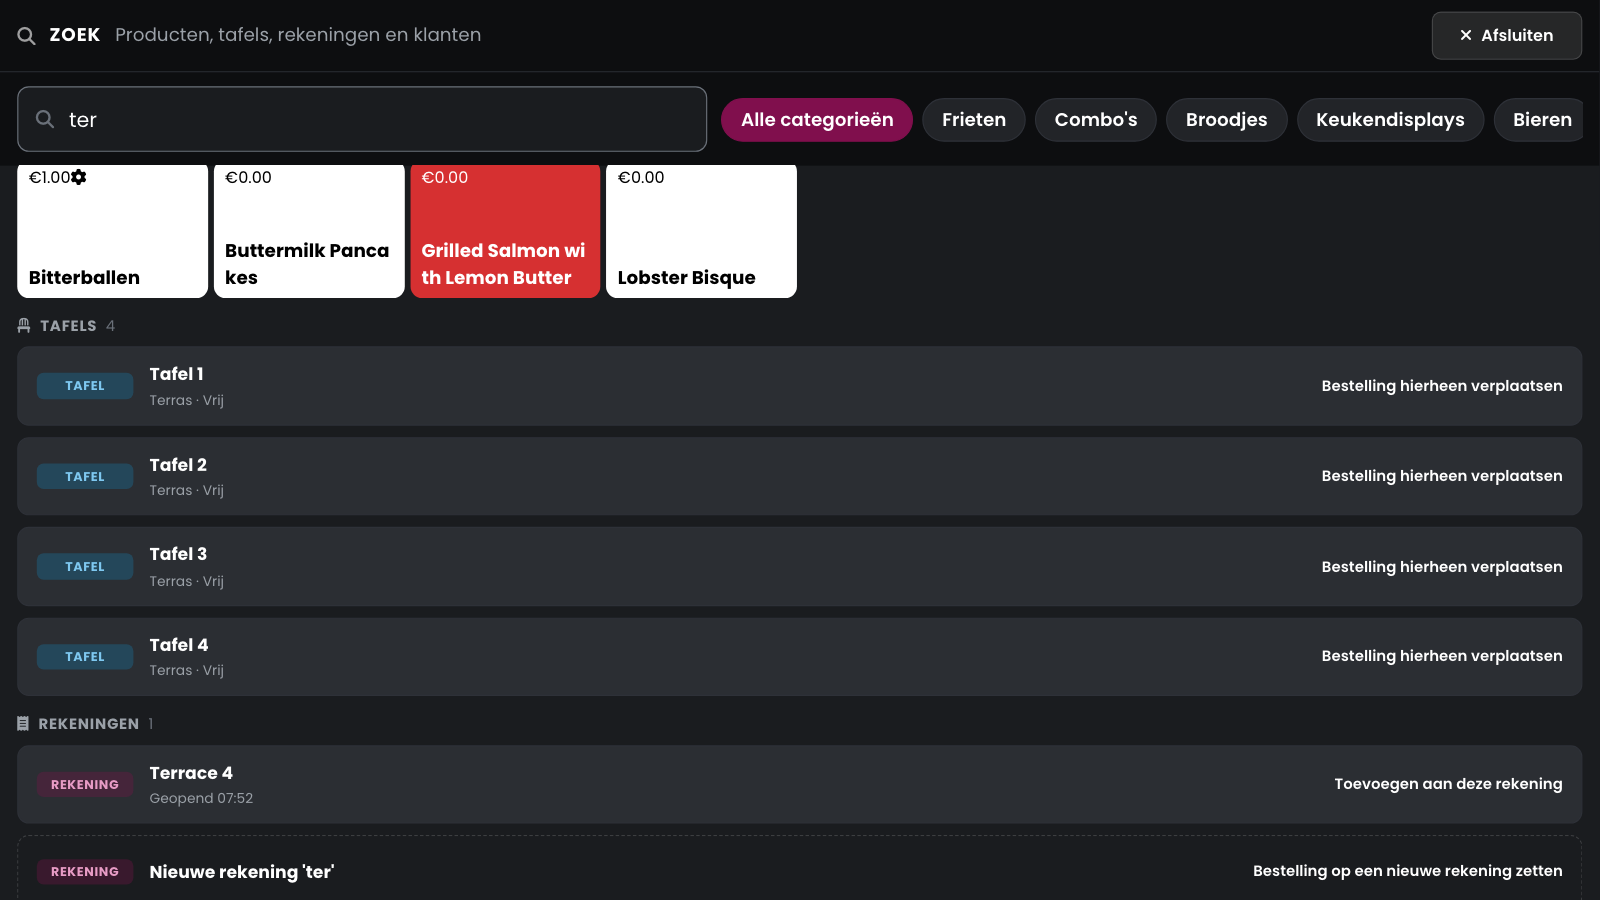Move order to Tafel 2

1441,476
